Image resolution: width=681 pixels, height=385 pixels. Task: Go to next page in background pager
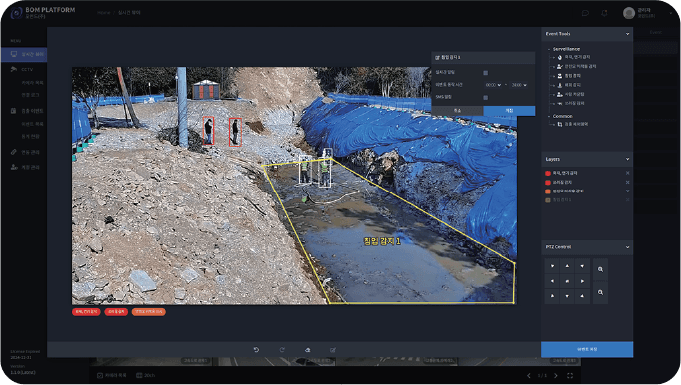click(555, 376)
